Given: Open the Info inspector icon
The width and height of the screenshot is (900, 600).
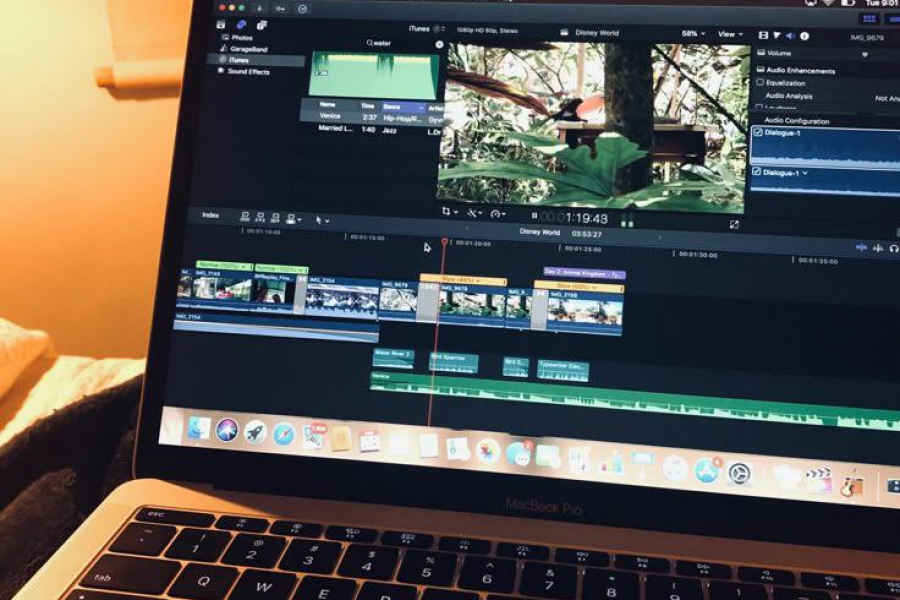Looking at the screenshot, I should (x=805, y=36).
